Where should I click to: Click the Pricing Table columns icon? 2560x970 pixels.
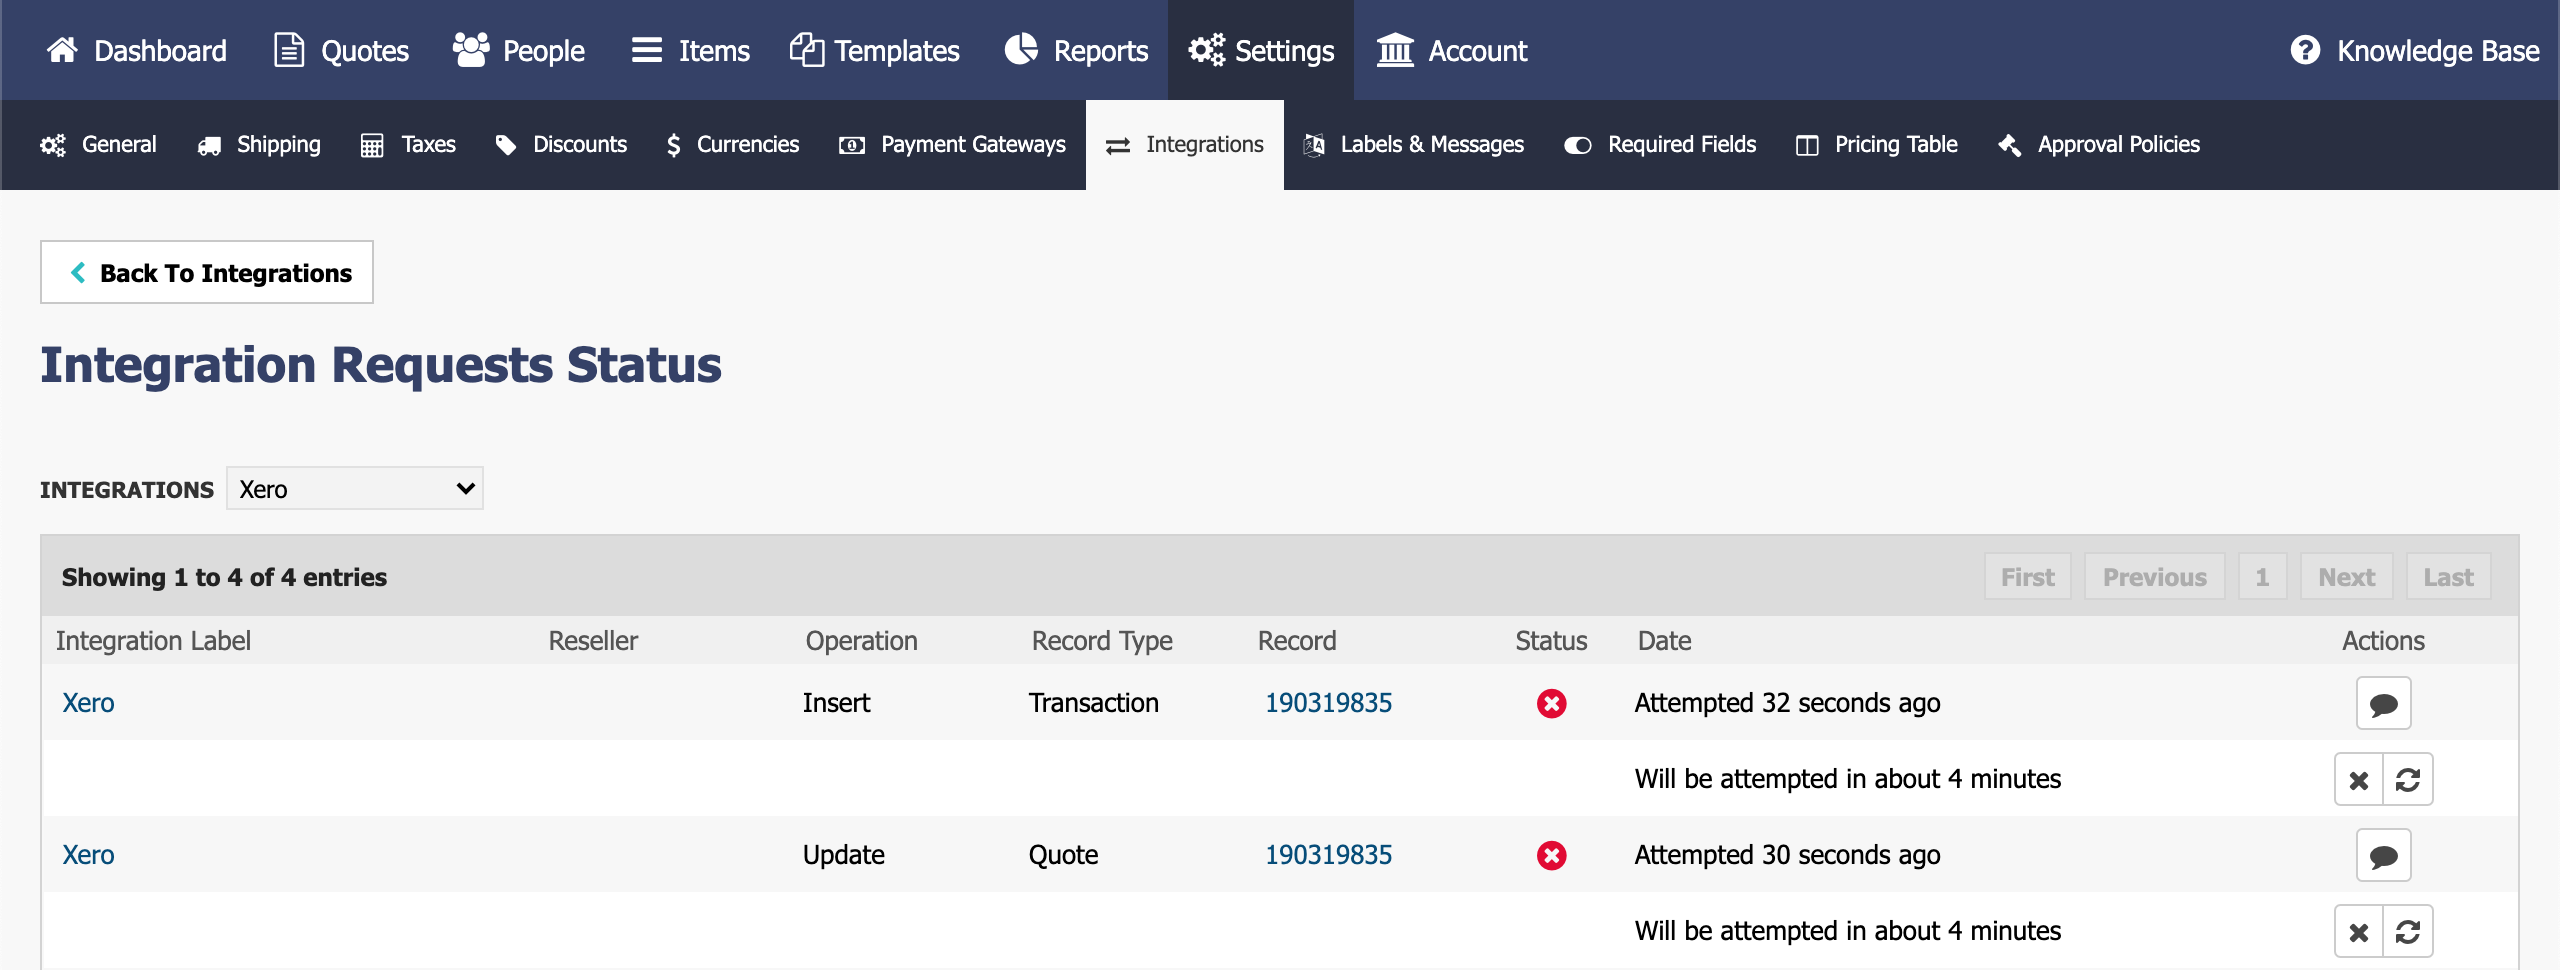tap(1807, 146)
